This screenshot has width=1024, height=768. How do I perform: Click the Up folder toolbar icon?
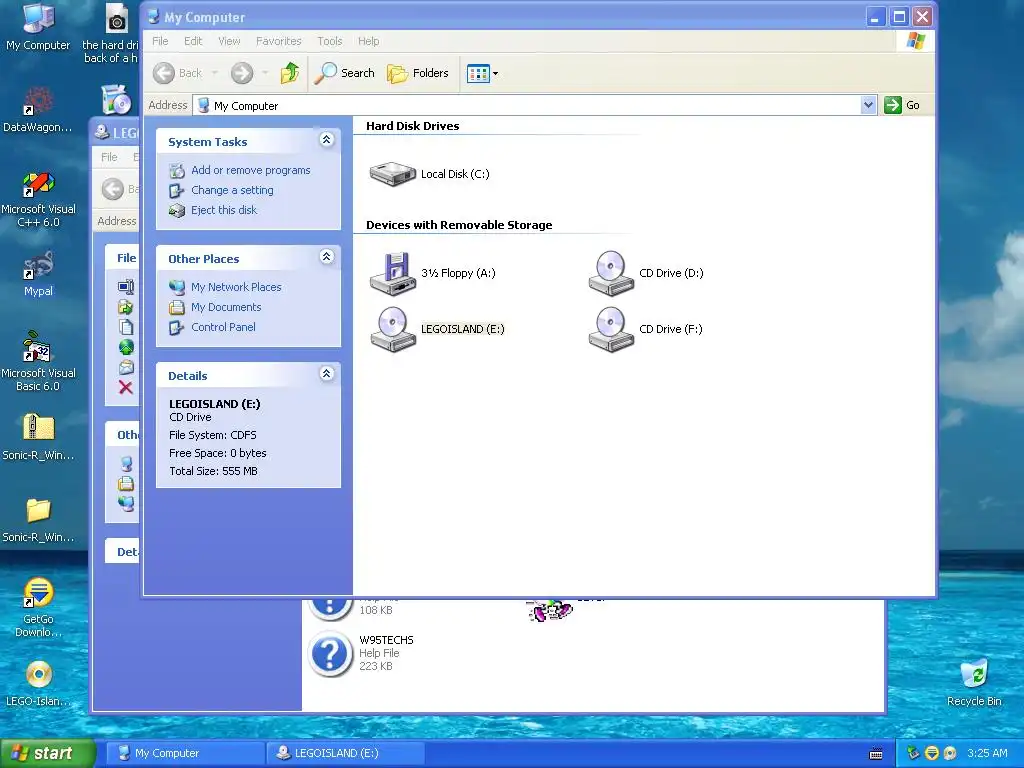[289, 73]
